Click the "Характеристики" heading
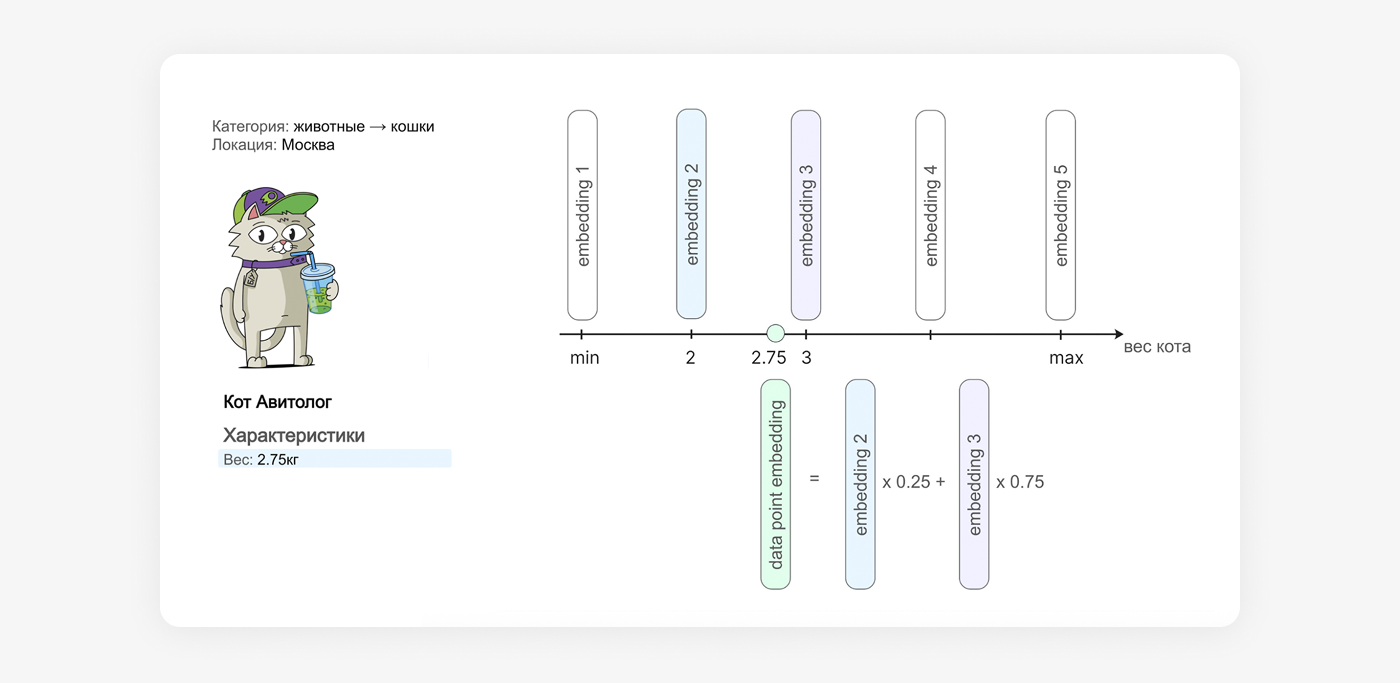Viewport: 1400px width, 683px height. click(294, 436)
